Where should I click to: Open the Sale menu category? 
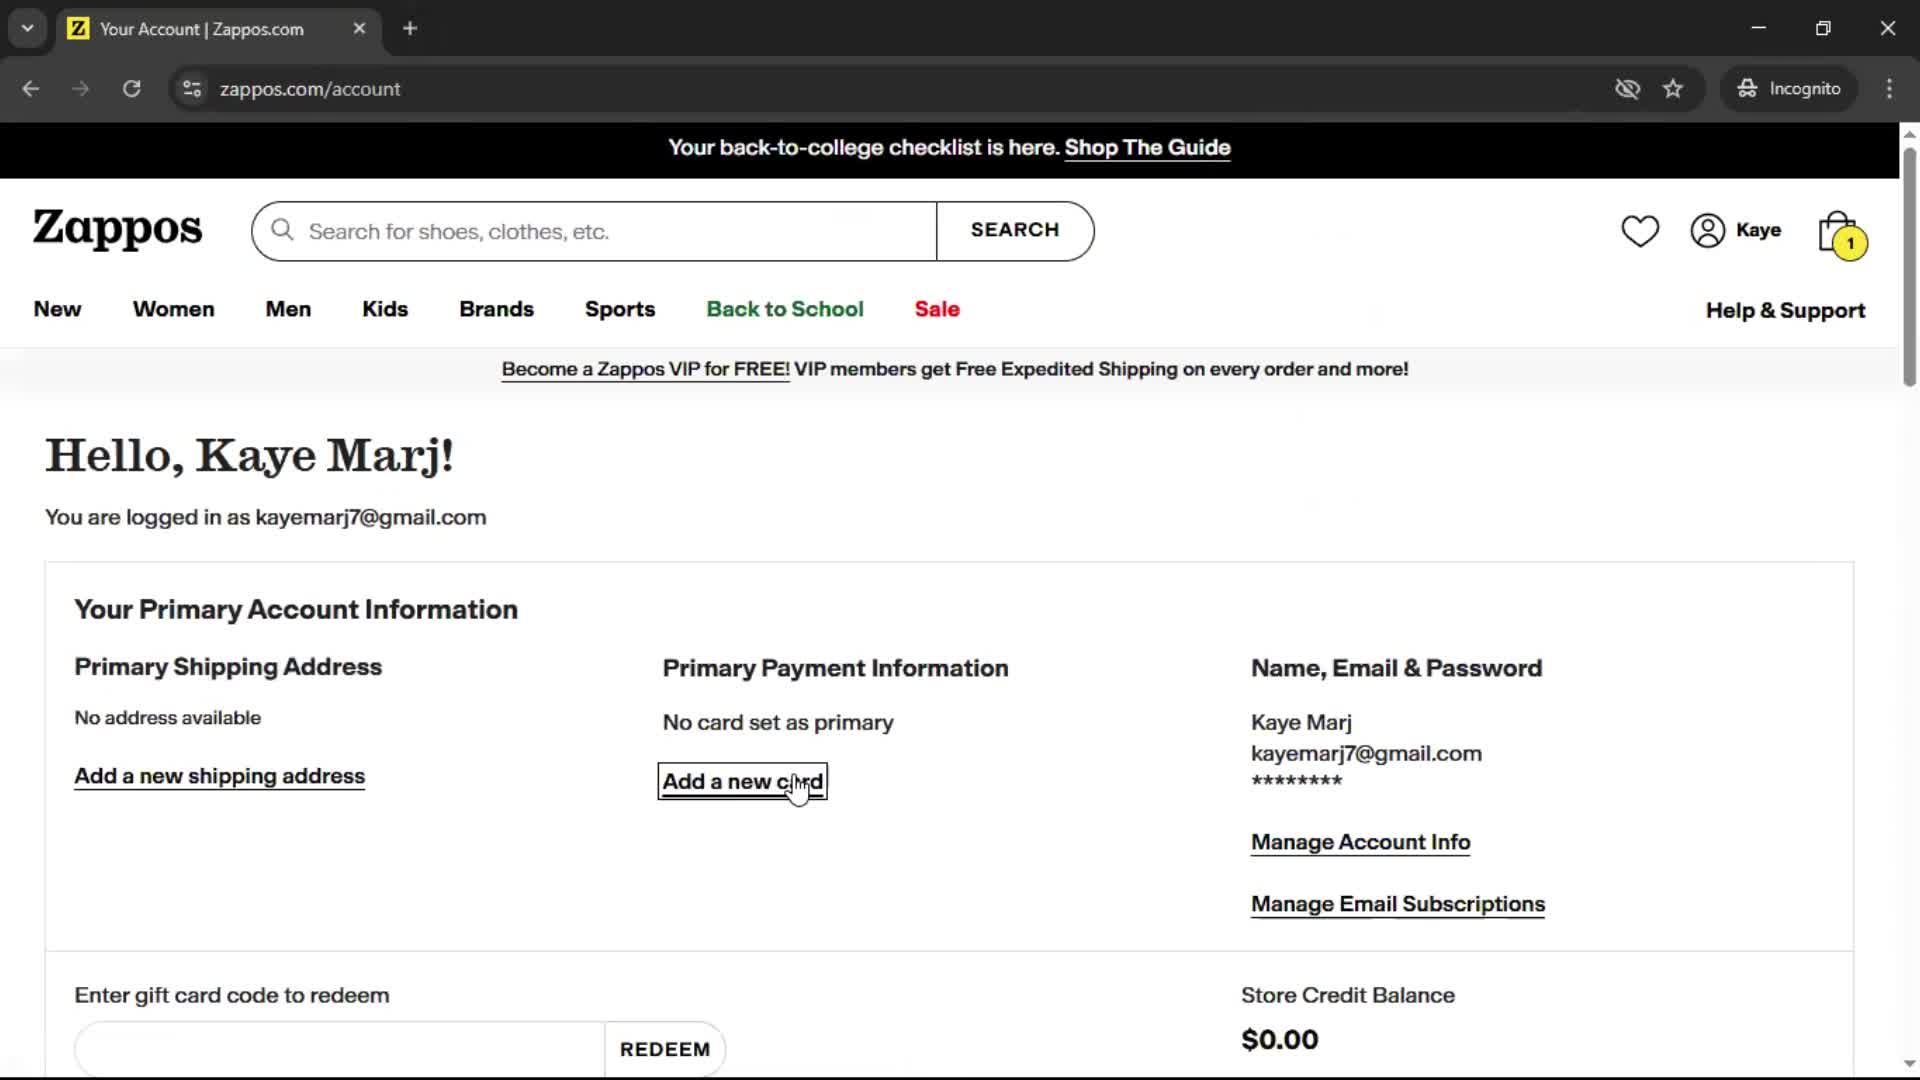[937, 309]
